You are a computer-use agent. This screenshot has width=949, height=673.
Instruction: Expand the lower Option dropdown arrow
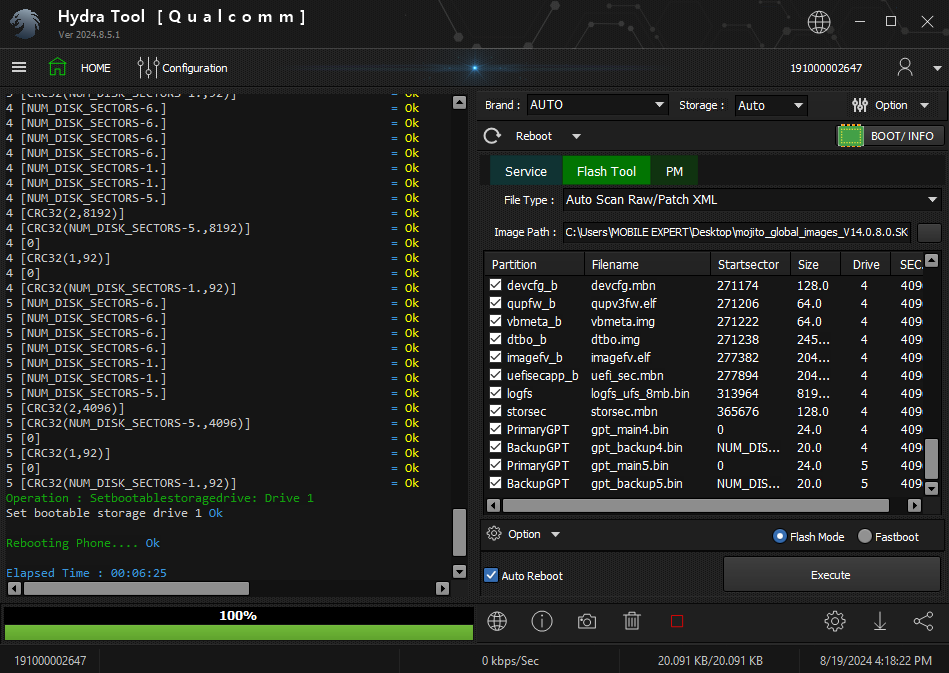pyautogui.click(x=556, y=534)
